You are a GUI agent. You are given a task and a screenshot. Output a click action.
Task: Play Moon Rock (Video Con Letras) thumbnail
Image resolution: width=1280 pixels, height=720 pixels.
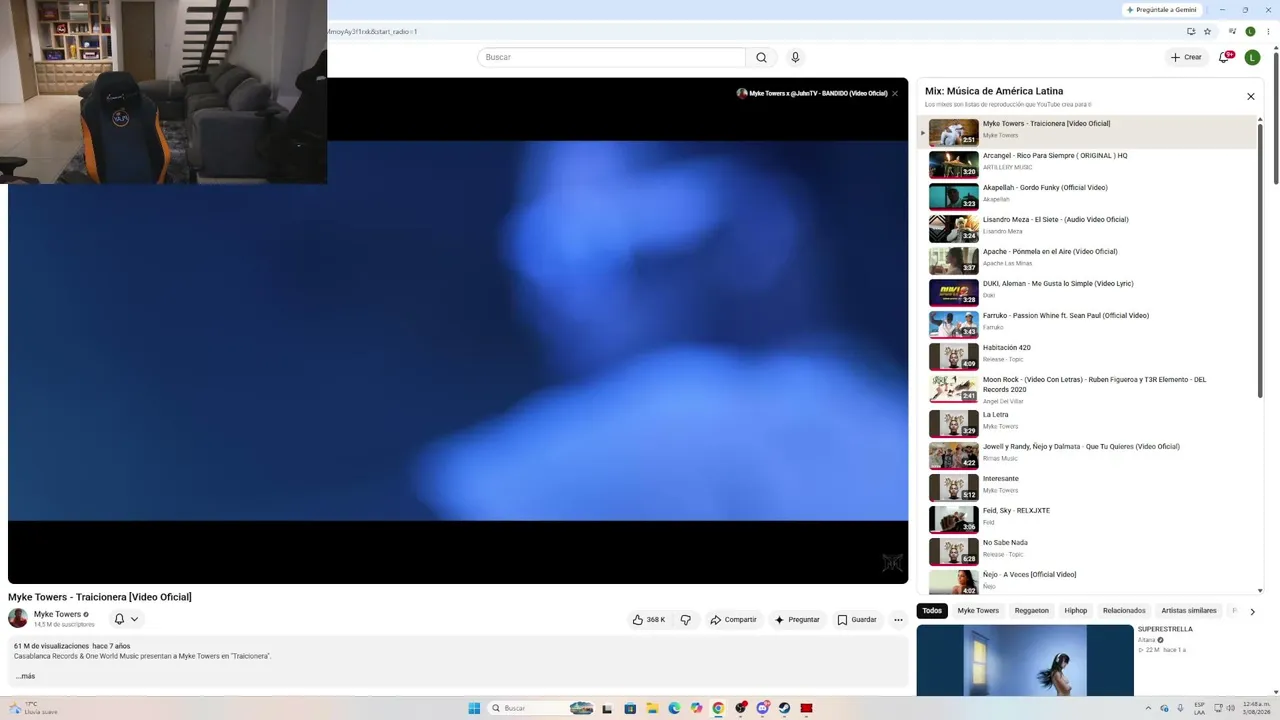pos(954,389)
